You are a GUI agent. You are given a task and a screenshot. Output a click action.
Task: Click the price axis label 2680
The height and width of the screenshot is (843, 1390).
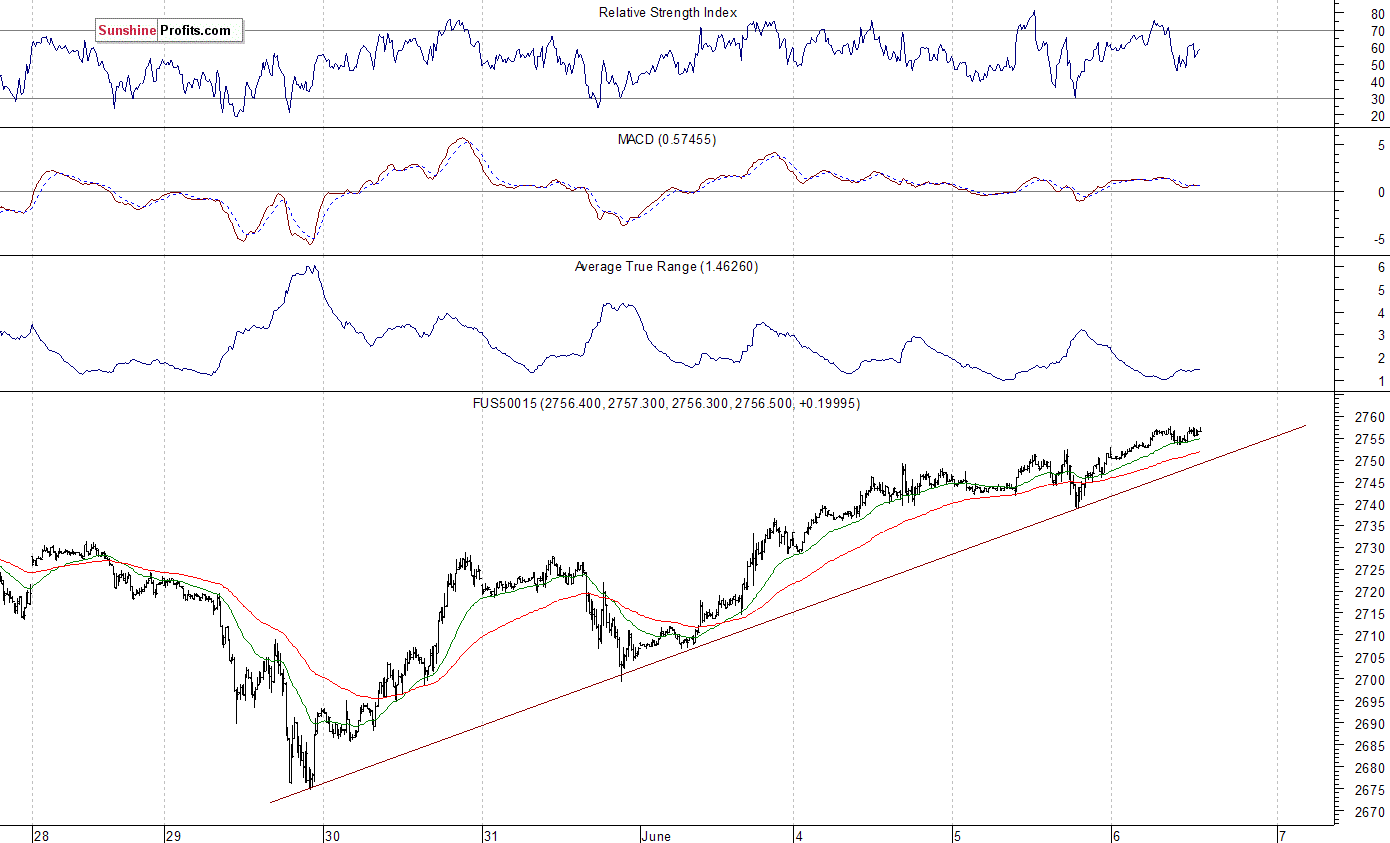[x=1370, y=768]
